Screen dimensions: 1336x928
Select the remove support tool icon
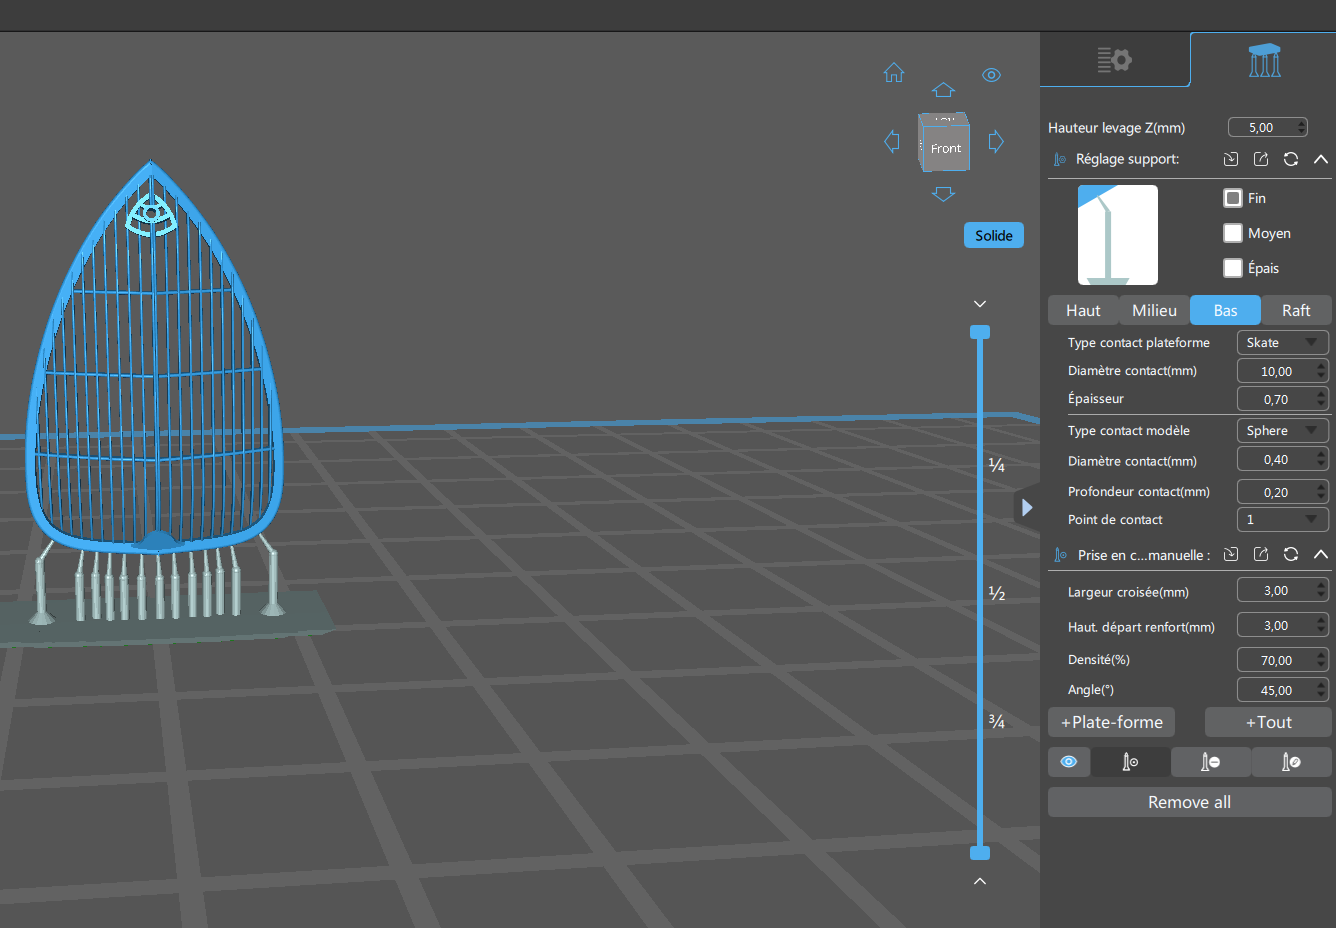click(1210, 762)
